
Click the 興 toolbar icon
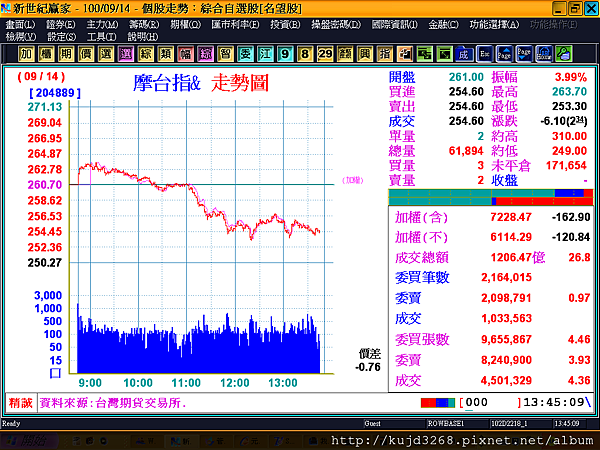pyautogui.click(x=365, y=54)
